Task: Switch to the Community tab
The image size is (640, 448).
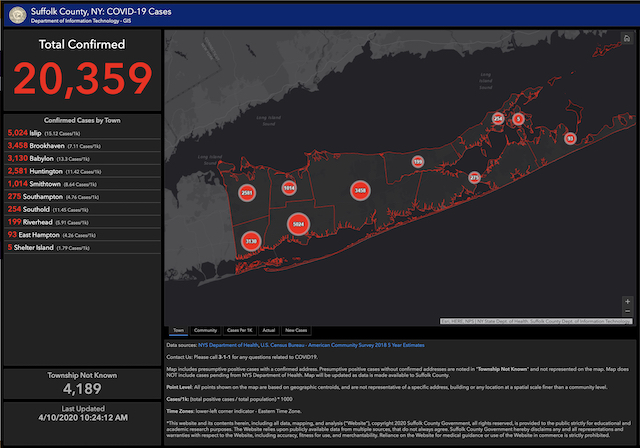Action: click(206, 329)
